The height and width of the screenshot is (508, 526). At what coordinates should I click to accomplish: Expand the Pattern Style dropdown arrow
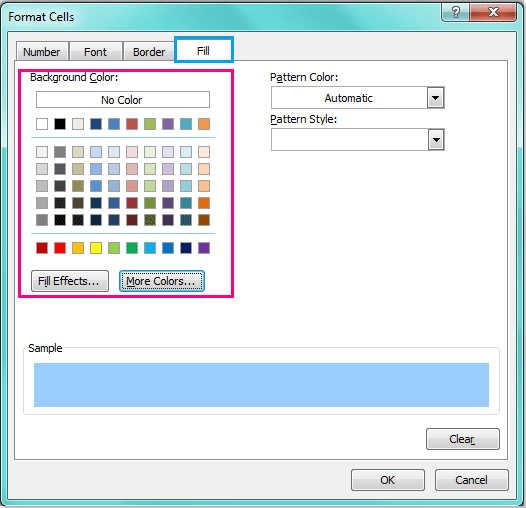tap(436, 140)
